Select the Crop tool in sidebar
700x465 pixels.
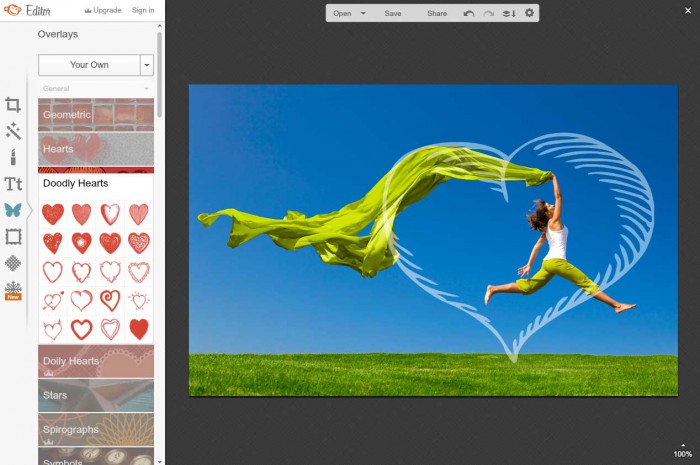13,105
